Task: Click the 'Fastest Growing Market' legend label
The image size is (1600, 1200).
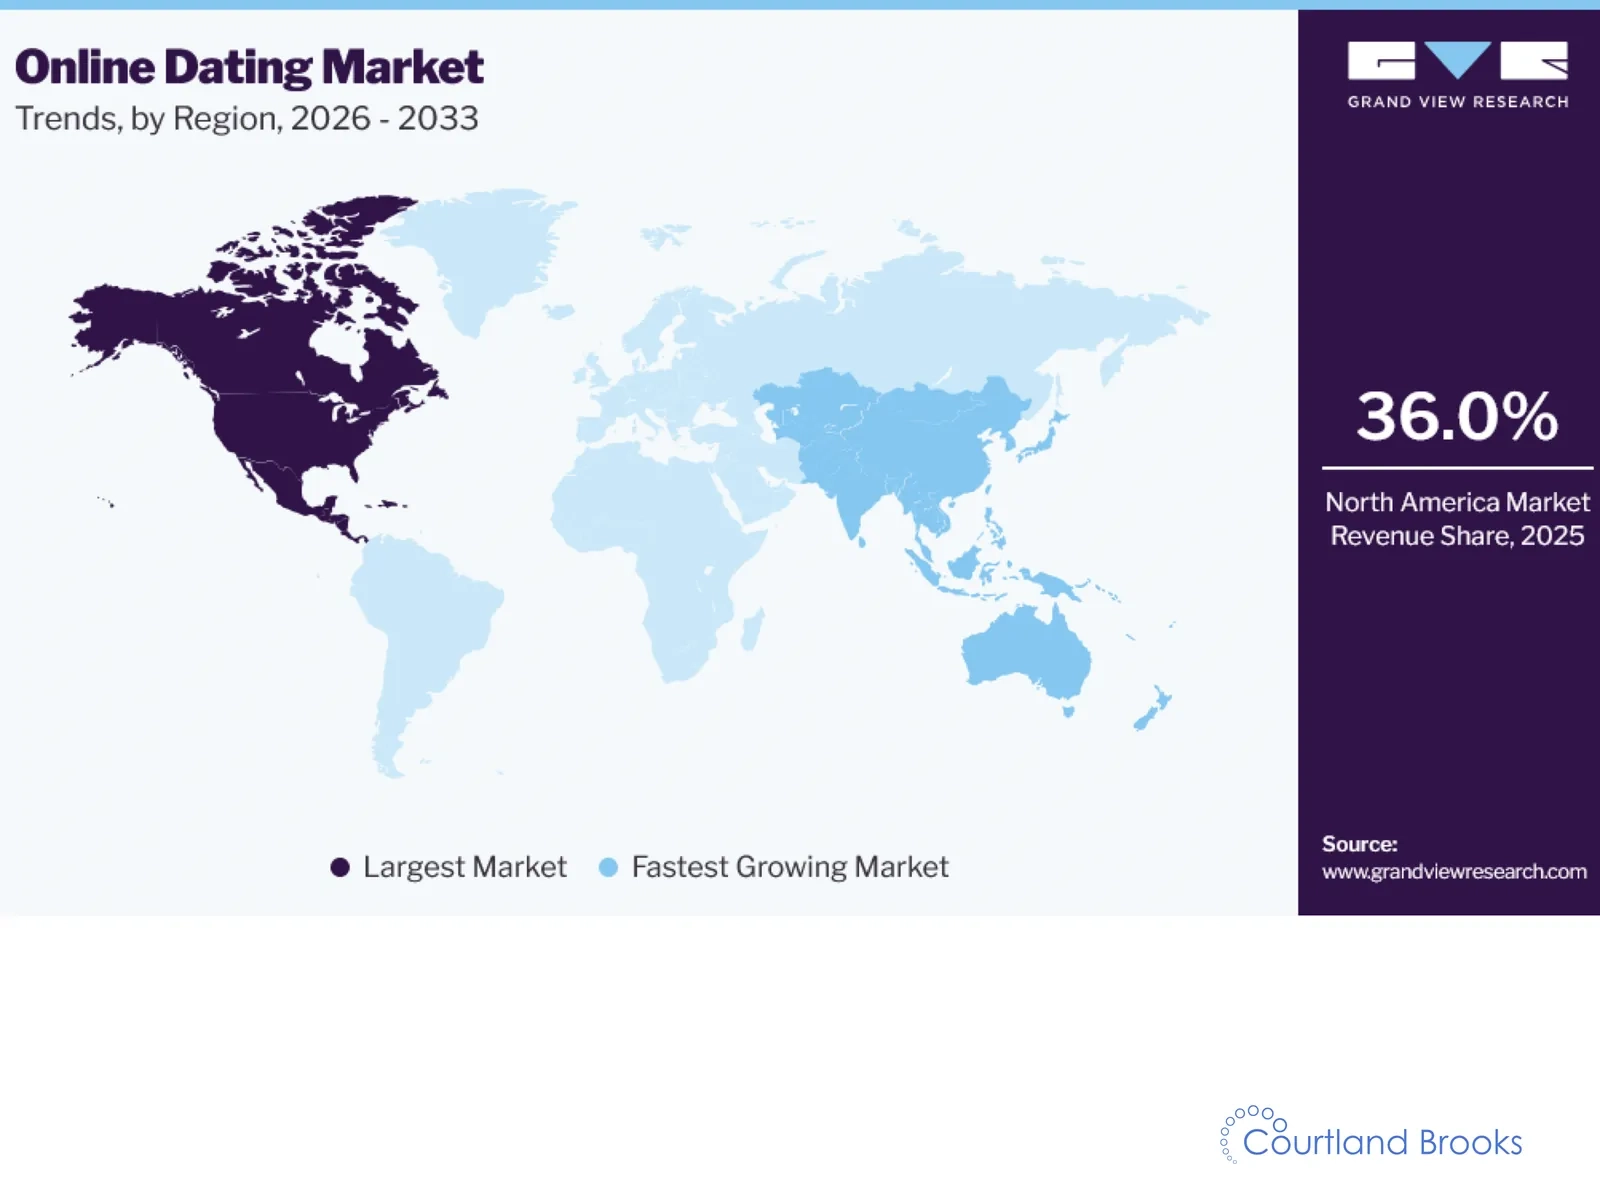Action: (x=790, y=867)
